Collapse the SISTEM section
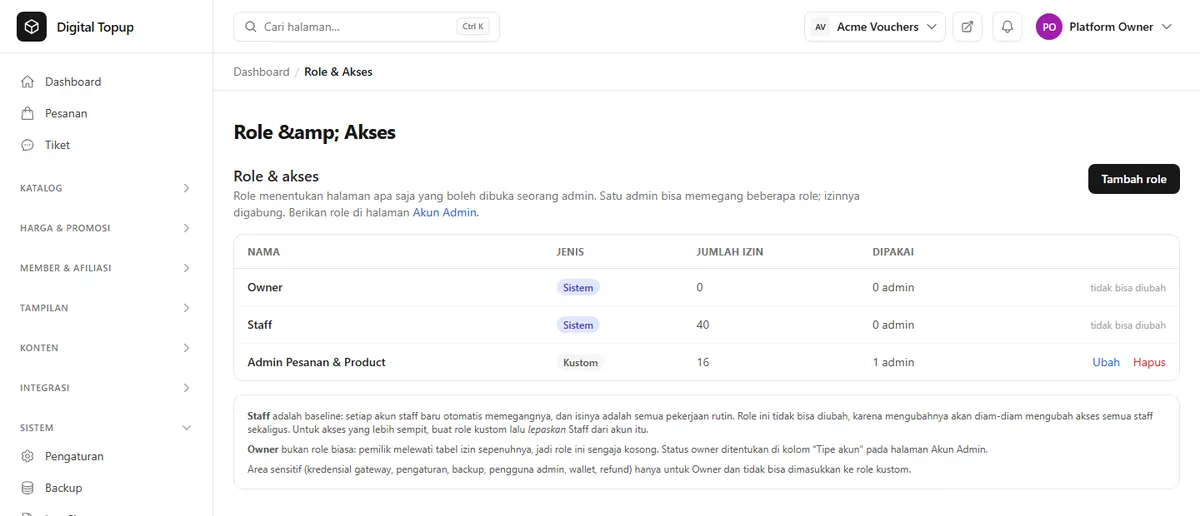Image resolution: width=1200 pixels, height=516 pixels. pyautogui.click(x=106, y=428)
